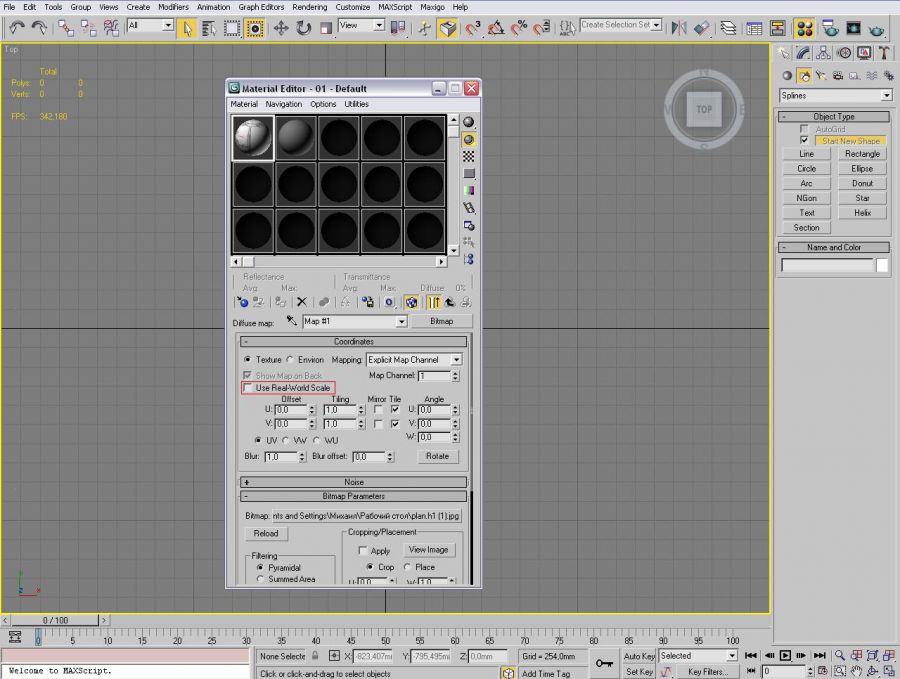Toggle Background checker icon in Material Editor

[469, 157]
